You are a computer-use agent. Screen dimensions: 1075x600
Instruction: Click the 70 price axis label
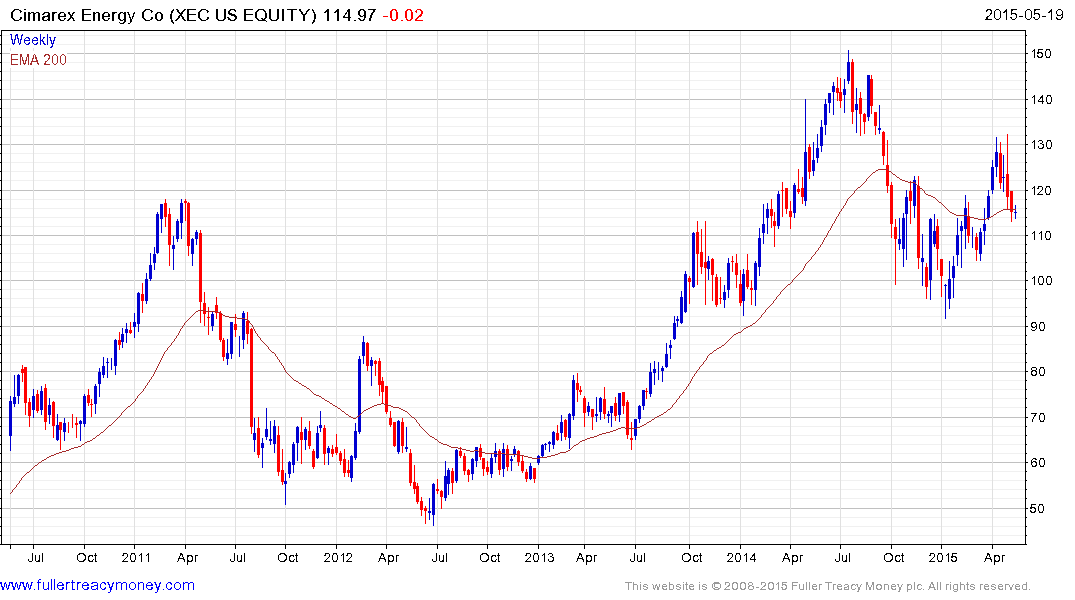[x=1038, y=418]
